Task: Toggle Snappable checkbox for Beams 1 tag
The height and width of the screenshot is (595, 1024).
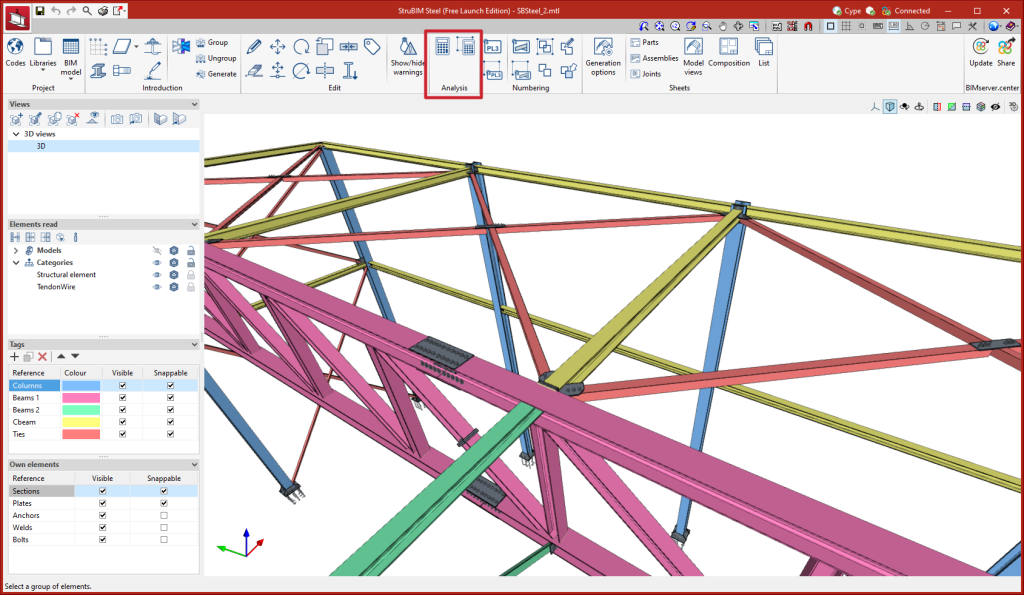Action: (x=170, y=398)
